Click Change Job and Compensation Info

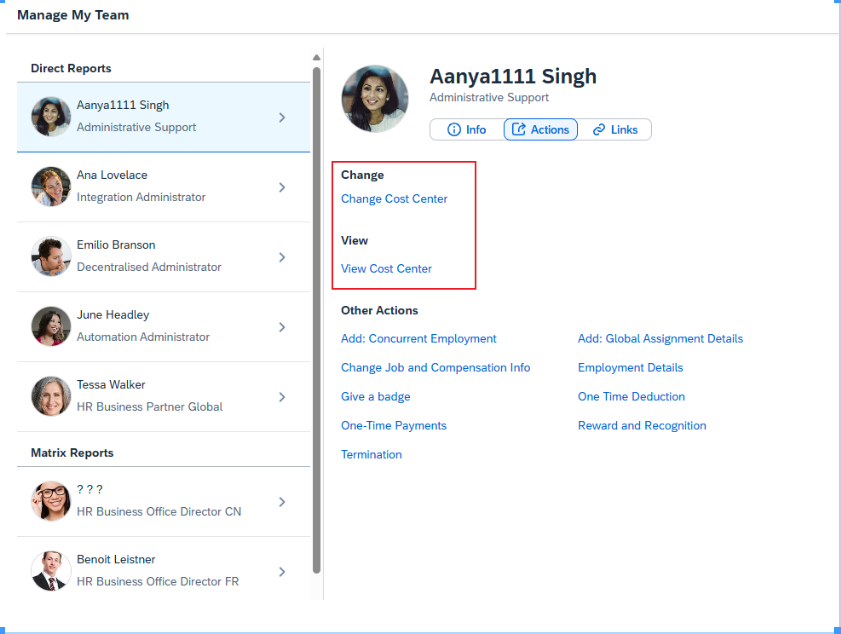pos(436,368)
